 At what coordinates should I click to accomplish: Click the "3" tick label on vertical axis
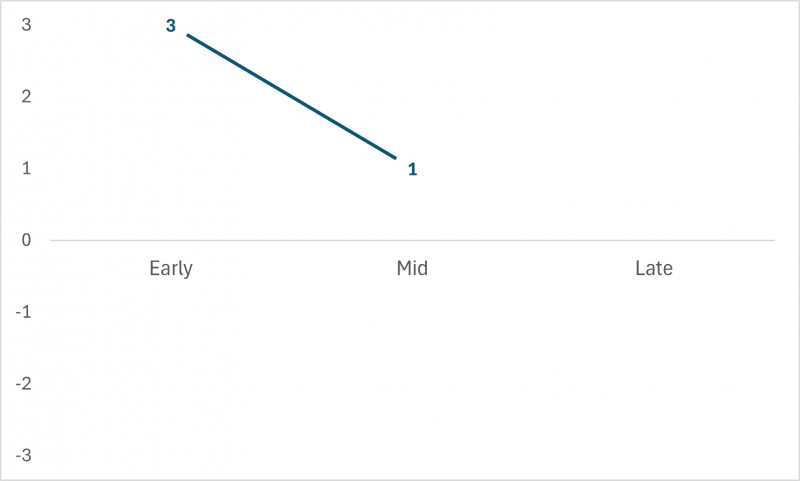[27, 25]
